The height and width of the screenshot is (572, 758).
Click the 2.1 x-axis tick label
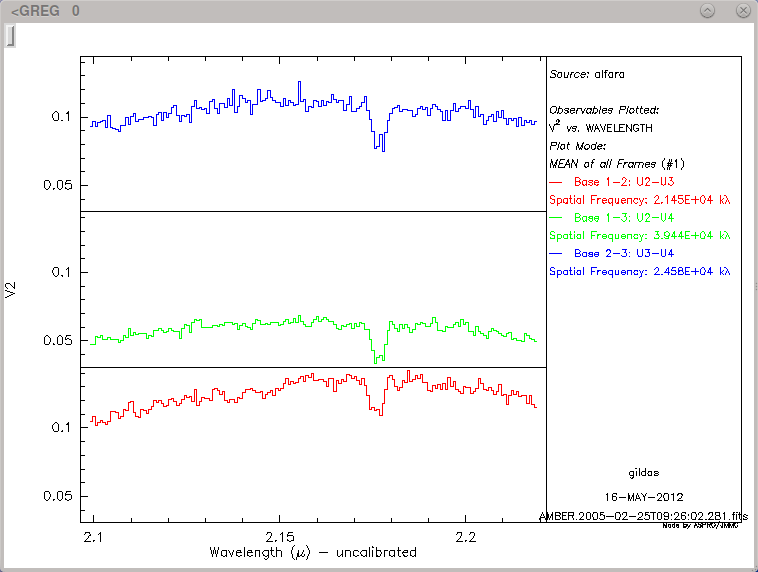pyautogui.click(x=93, y=537)
